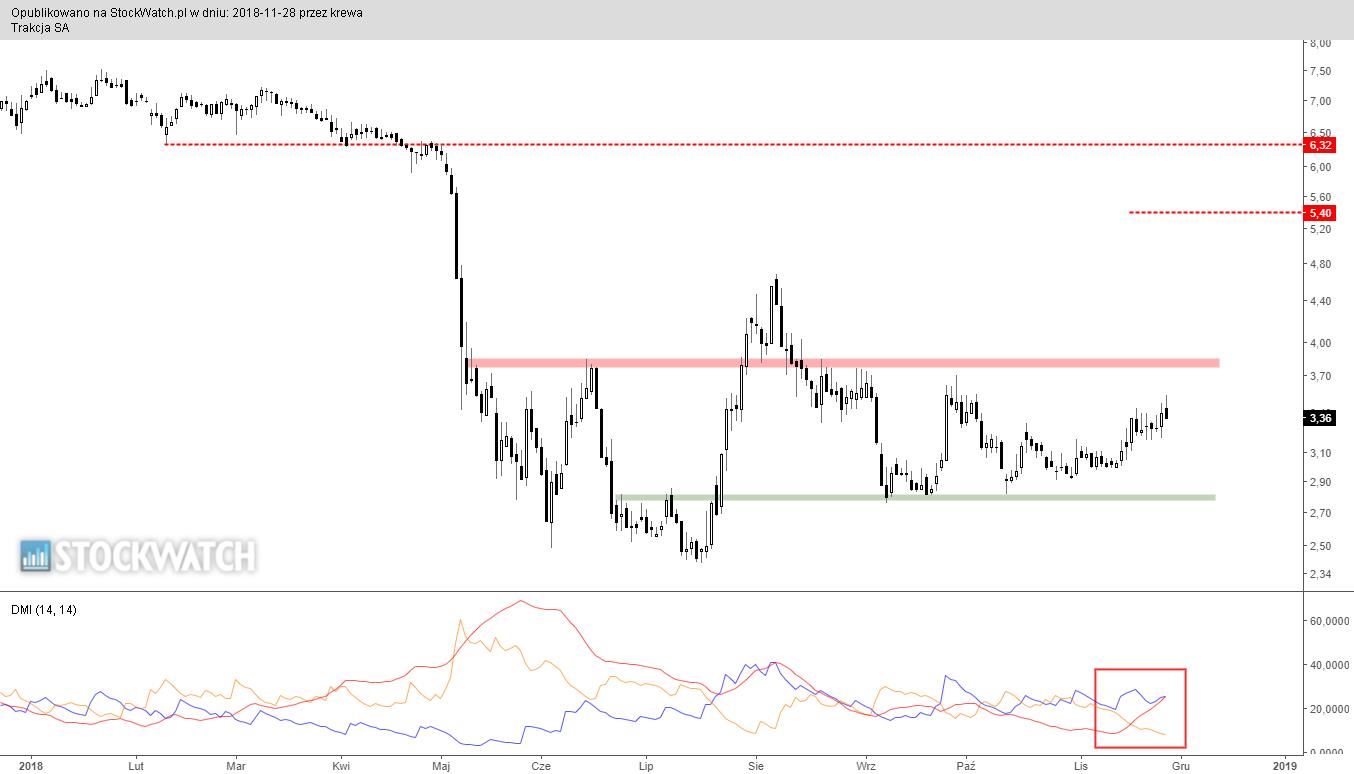The height and width of the screenshot is (774, 1354).
Task: Click the Mar month label
Action: (x=236, y=766)
